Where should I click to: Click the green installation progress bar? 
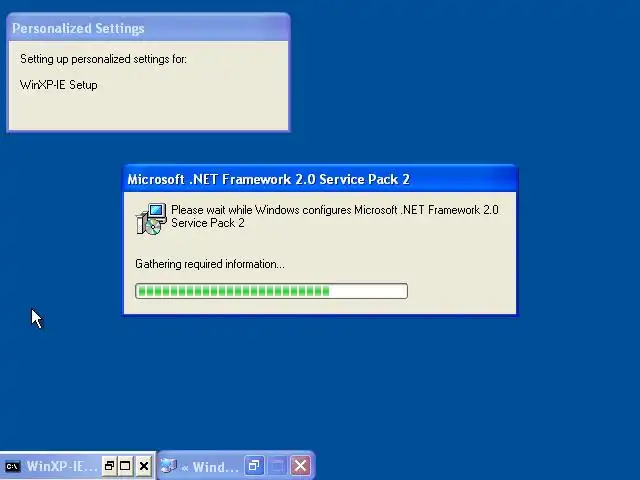271,291
